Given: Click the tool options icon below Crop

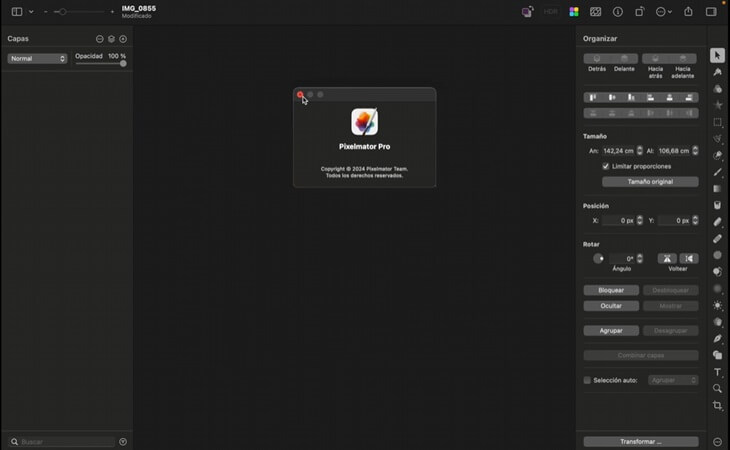Looking at the screenshot, I should (717, 442).
